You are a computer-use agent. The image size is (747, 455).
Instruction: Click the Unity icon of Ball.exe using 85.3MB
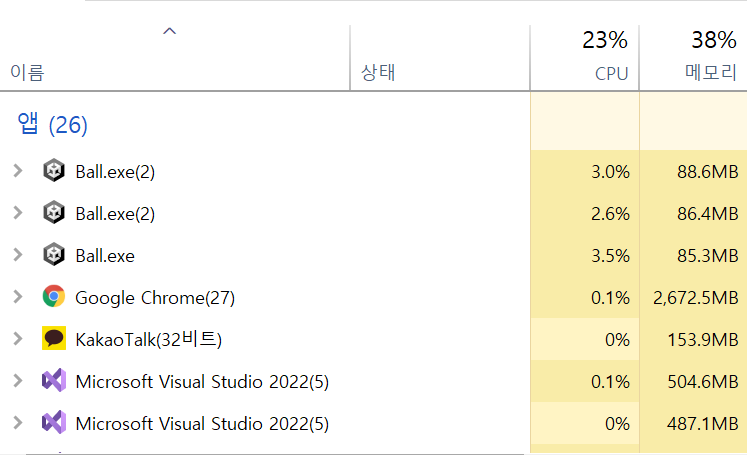coord(54,254)
